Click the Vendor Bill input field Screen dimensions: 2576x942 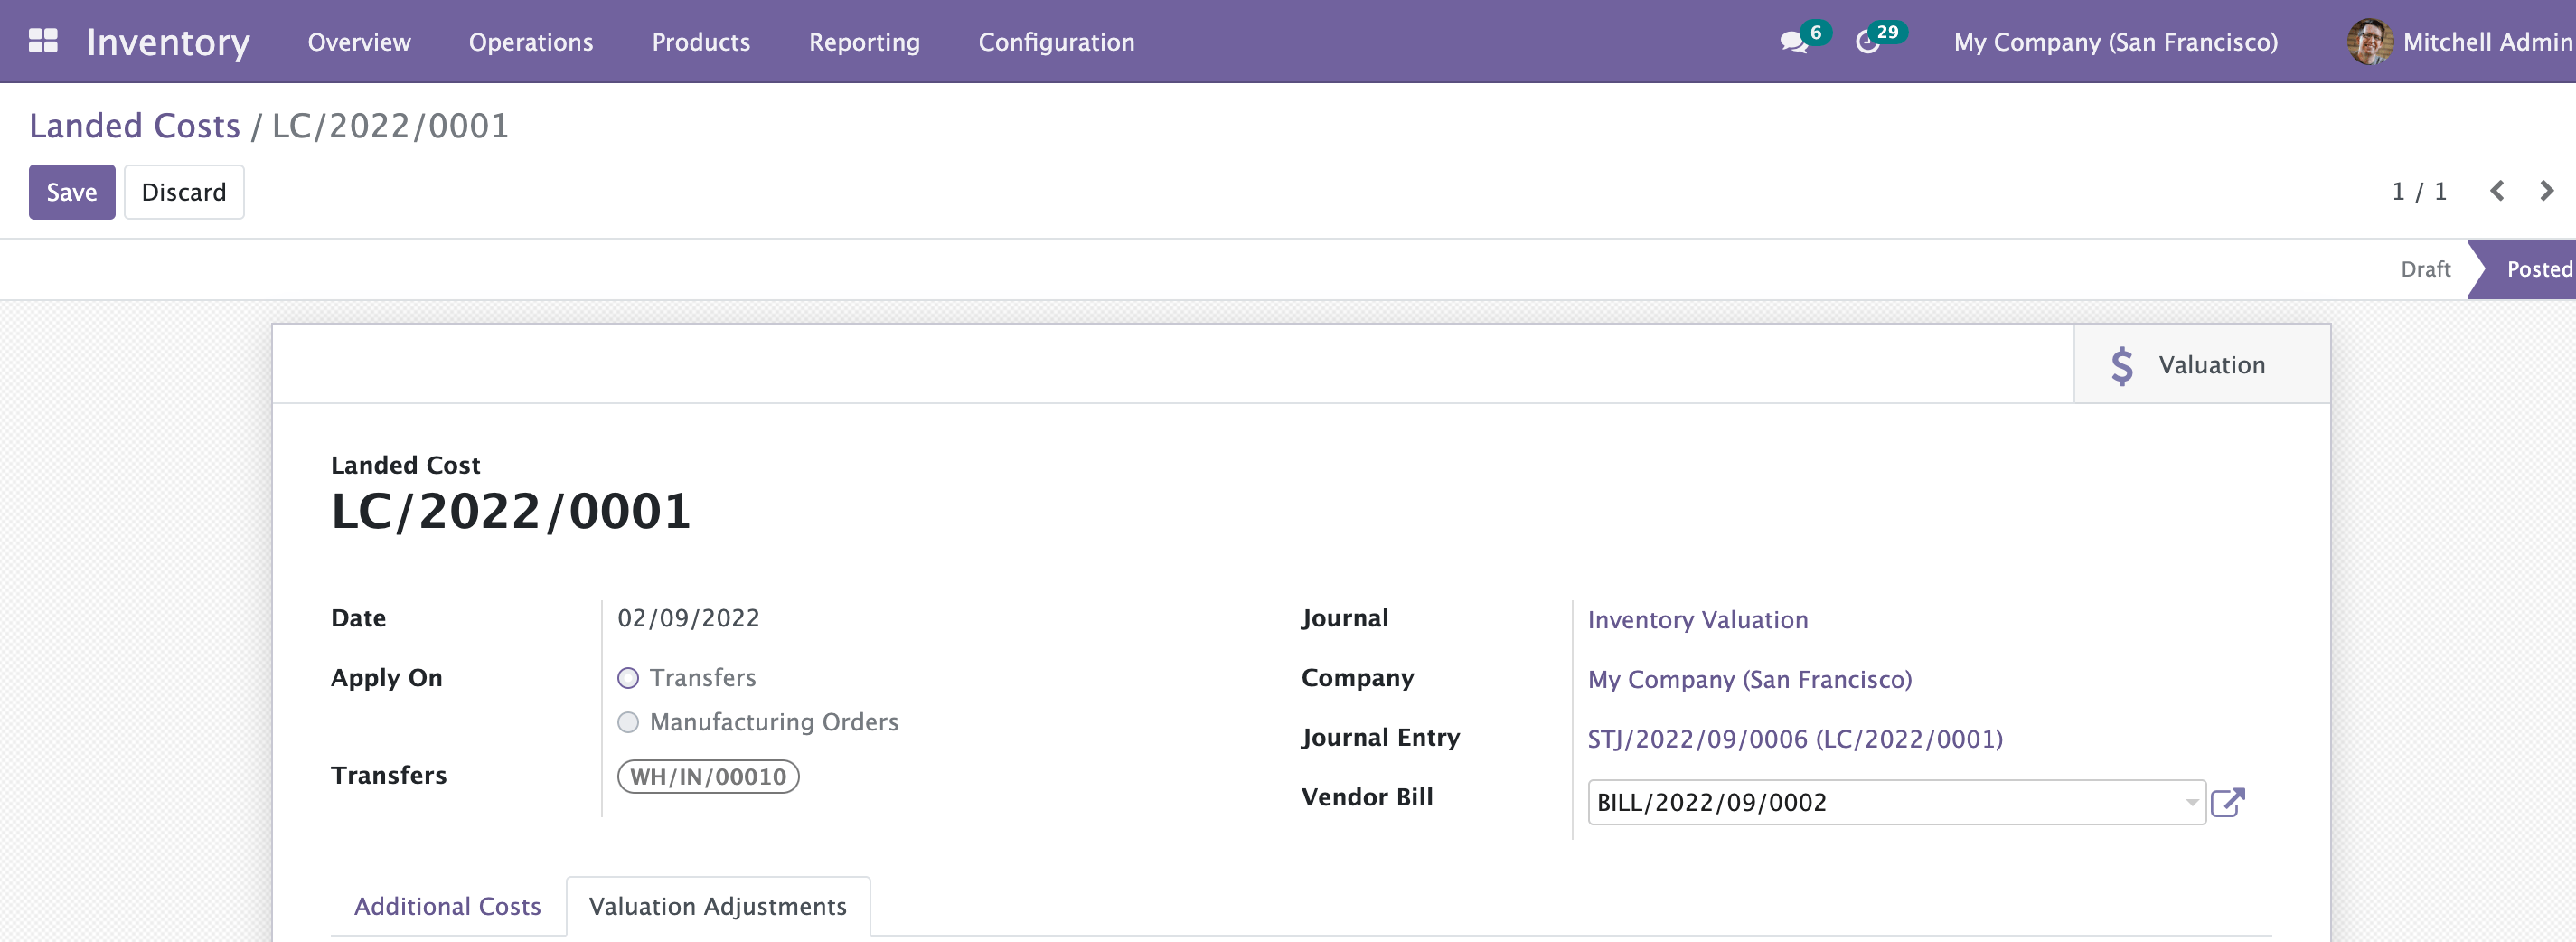click(x=1880, y=802)
